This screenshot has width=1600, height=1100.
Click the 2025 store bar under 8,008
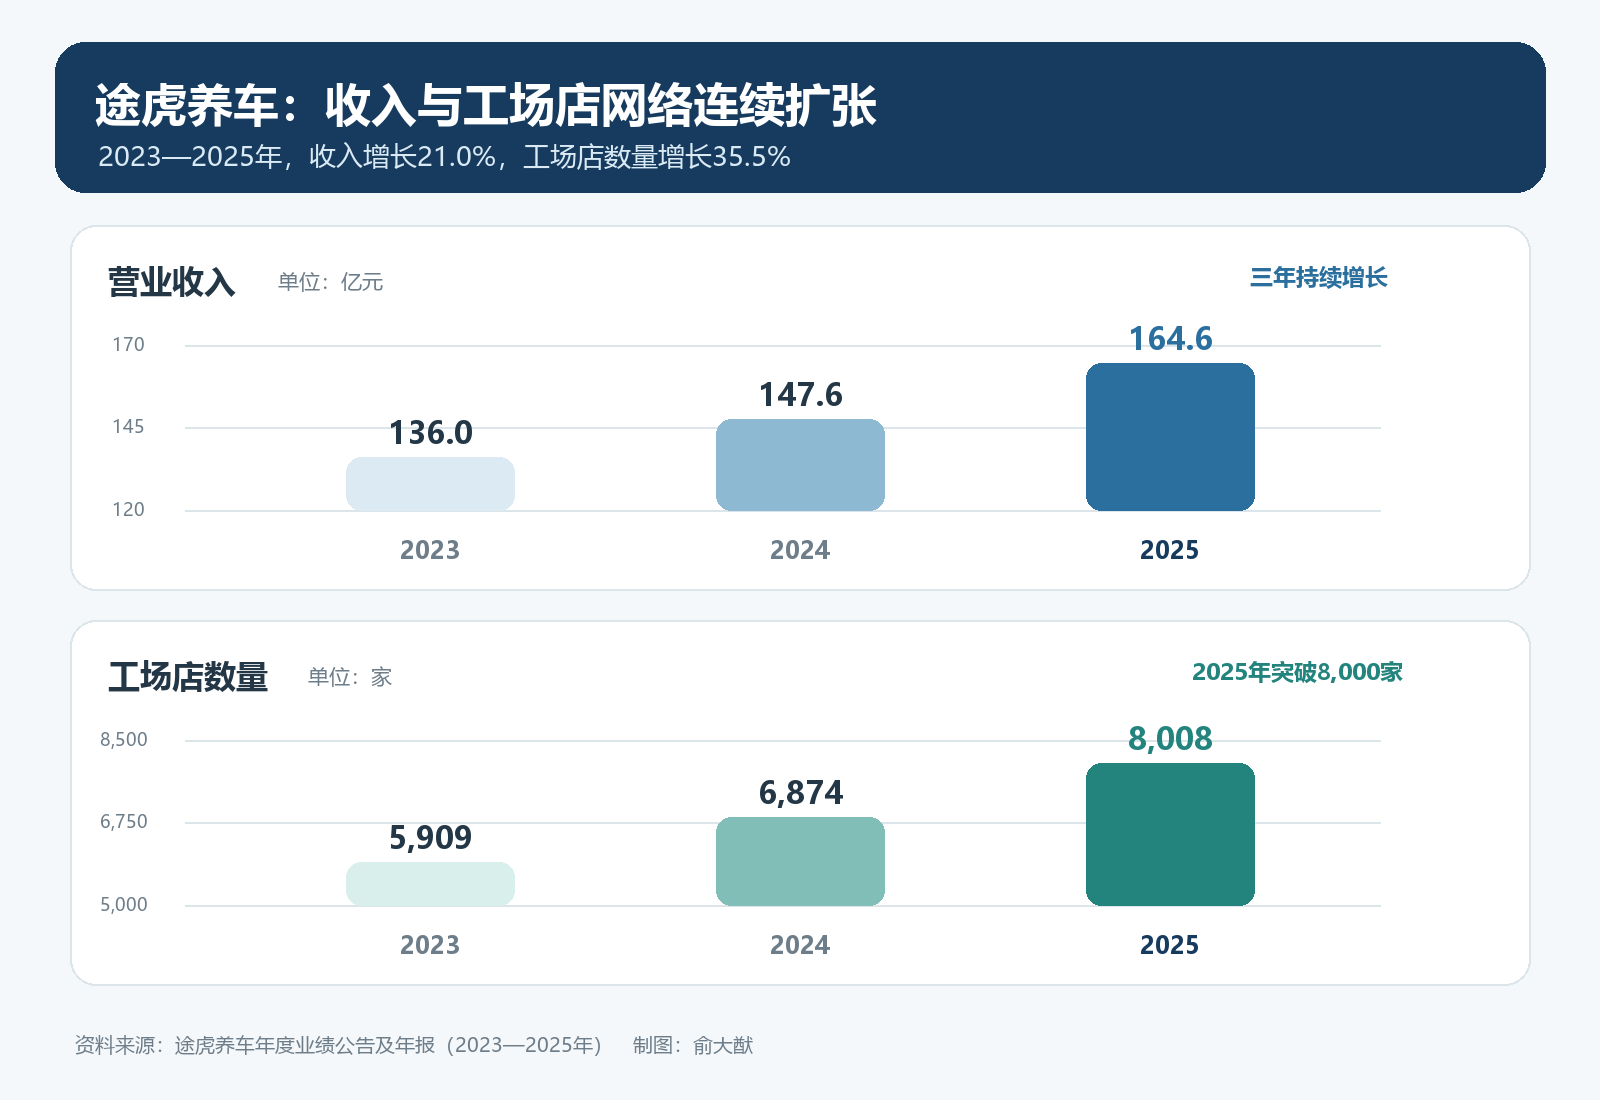1171,834
